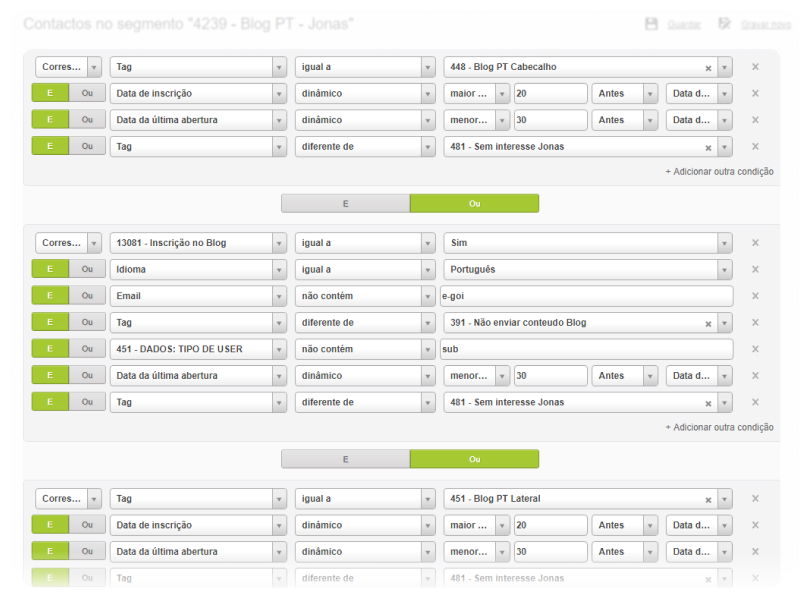Remove the '13081 - Inscrição no Blog' condition row
The width and height of the screenshot is (810, 604).
click(755, 243)
